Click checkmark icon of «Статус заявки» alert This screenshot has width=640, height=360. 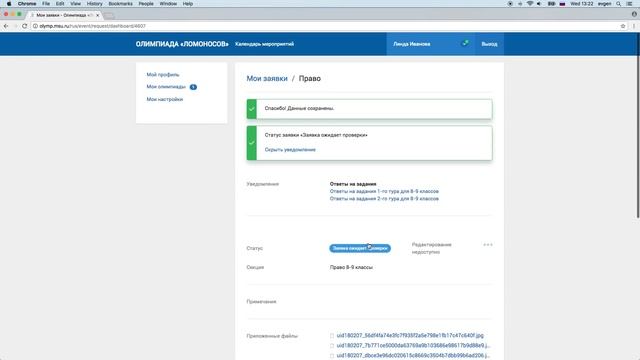251,143
